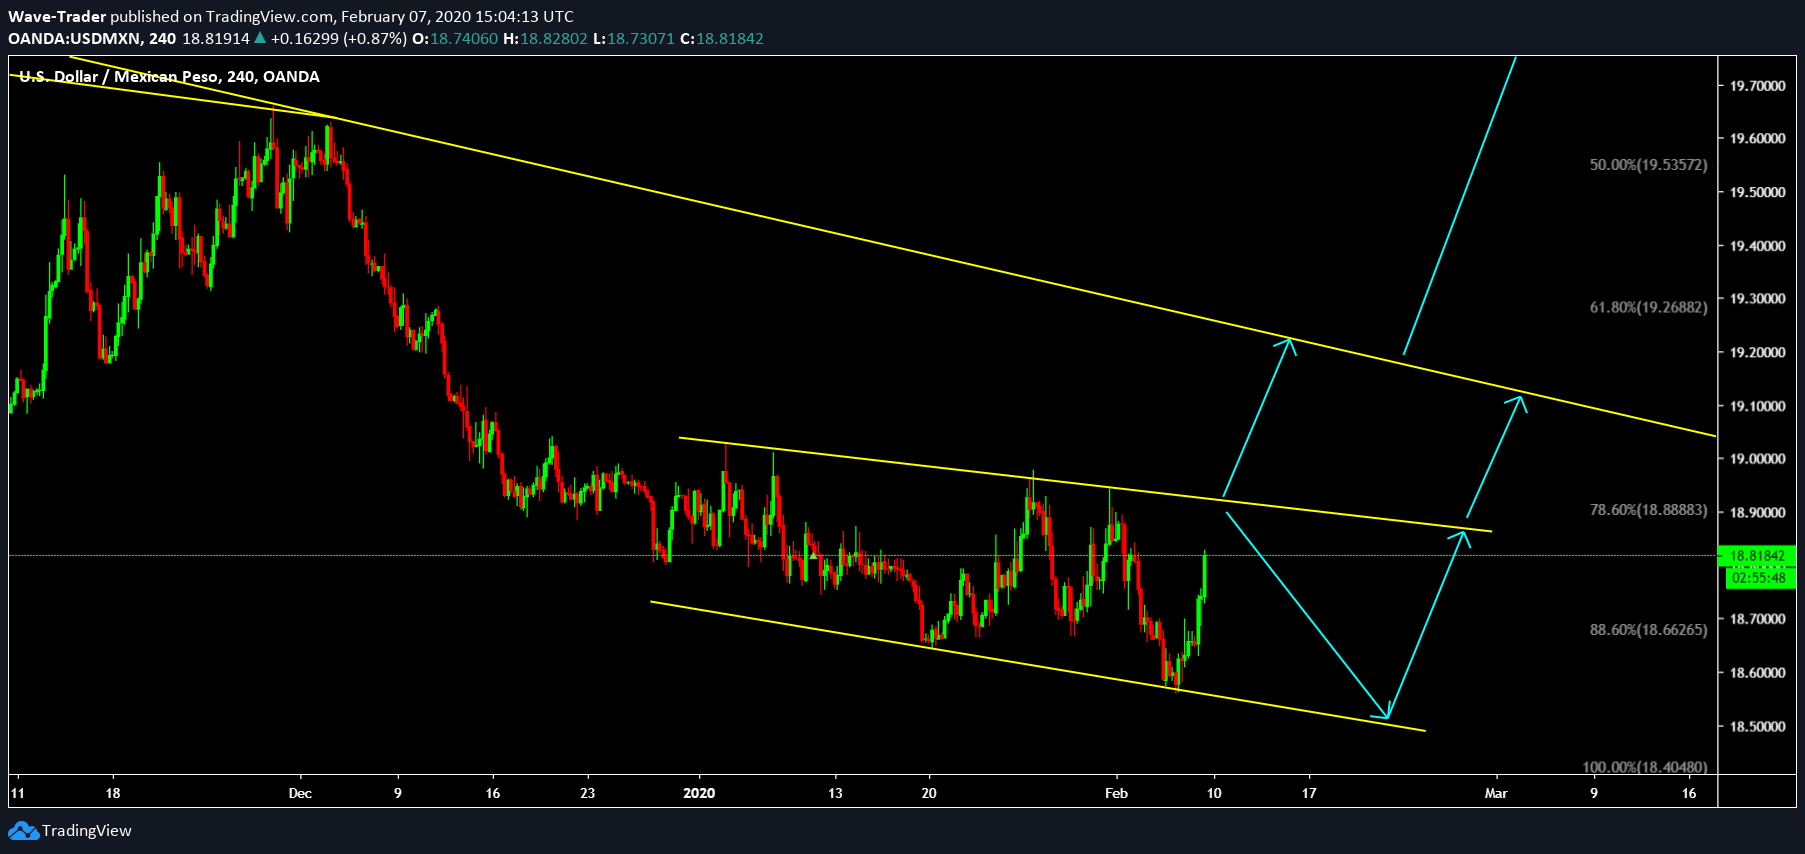Click the '18' date on time axis
The width and height of the screenshot is (1805, 854).
click(x=113, y=793)
